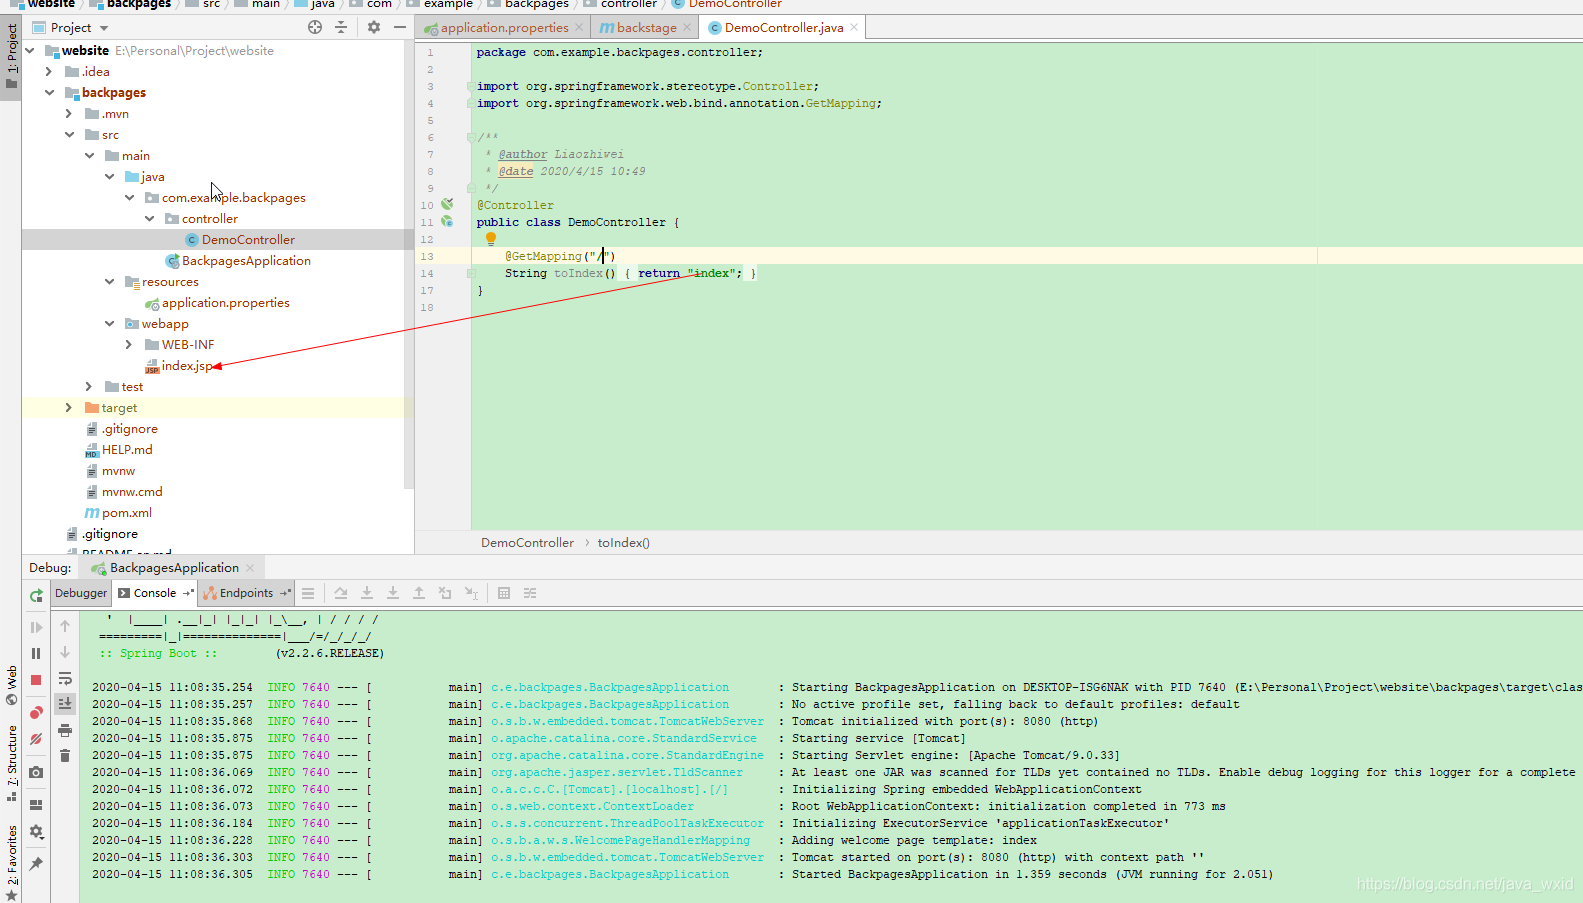Switch to the Debugger tab
Screen dimensions: 1583x903
tap(81, 593)
